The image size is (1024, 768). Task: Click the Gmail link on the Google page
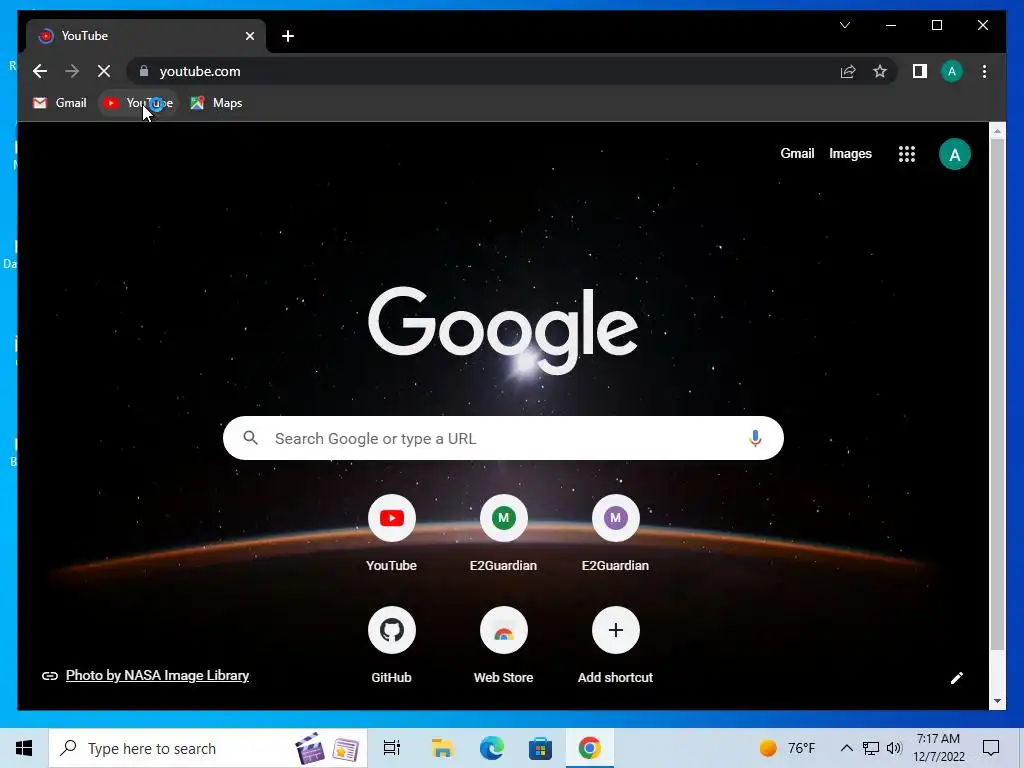[x=797, y=153]
